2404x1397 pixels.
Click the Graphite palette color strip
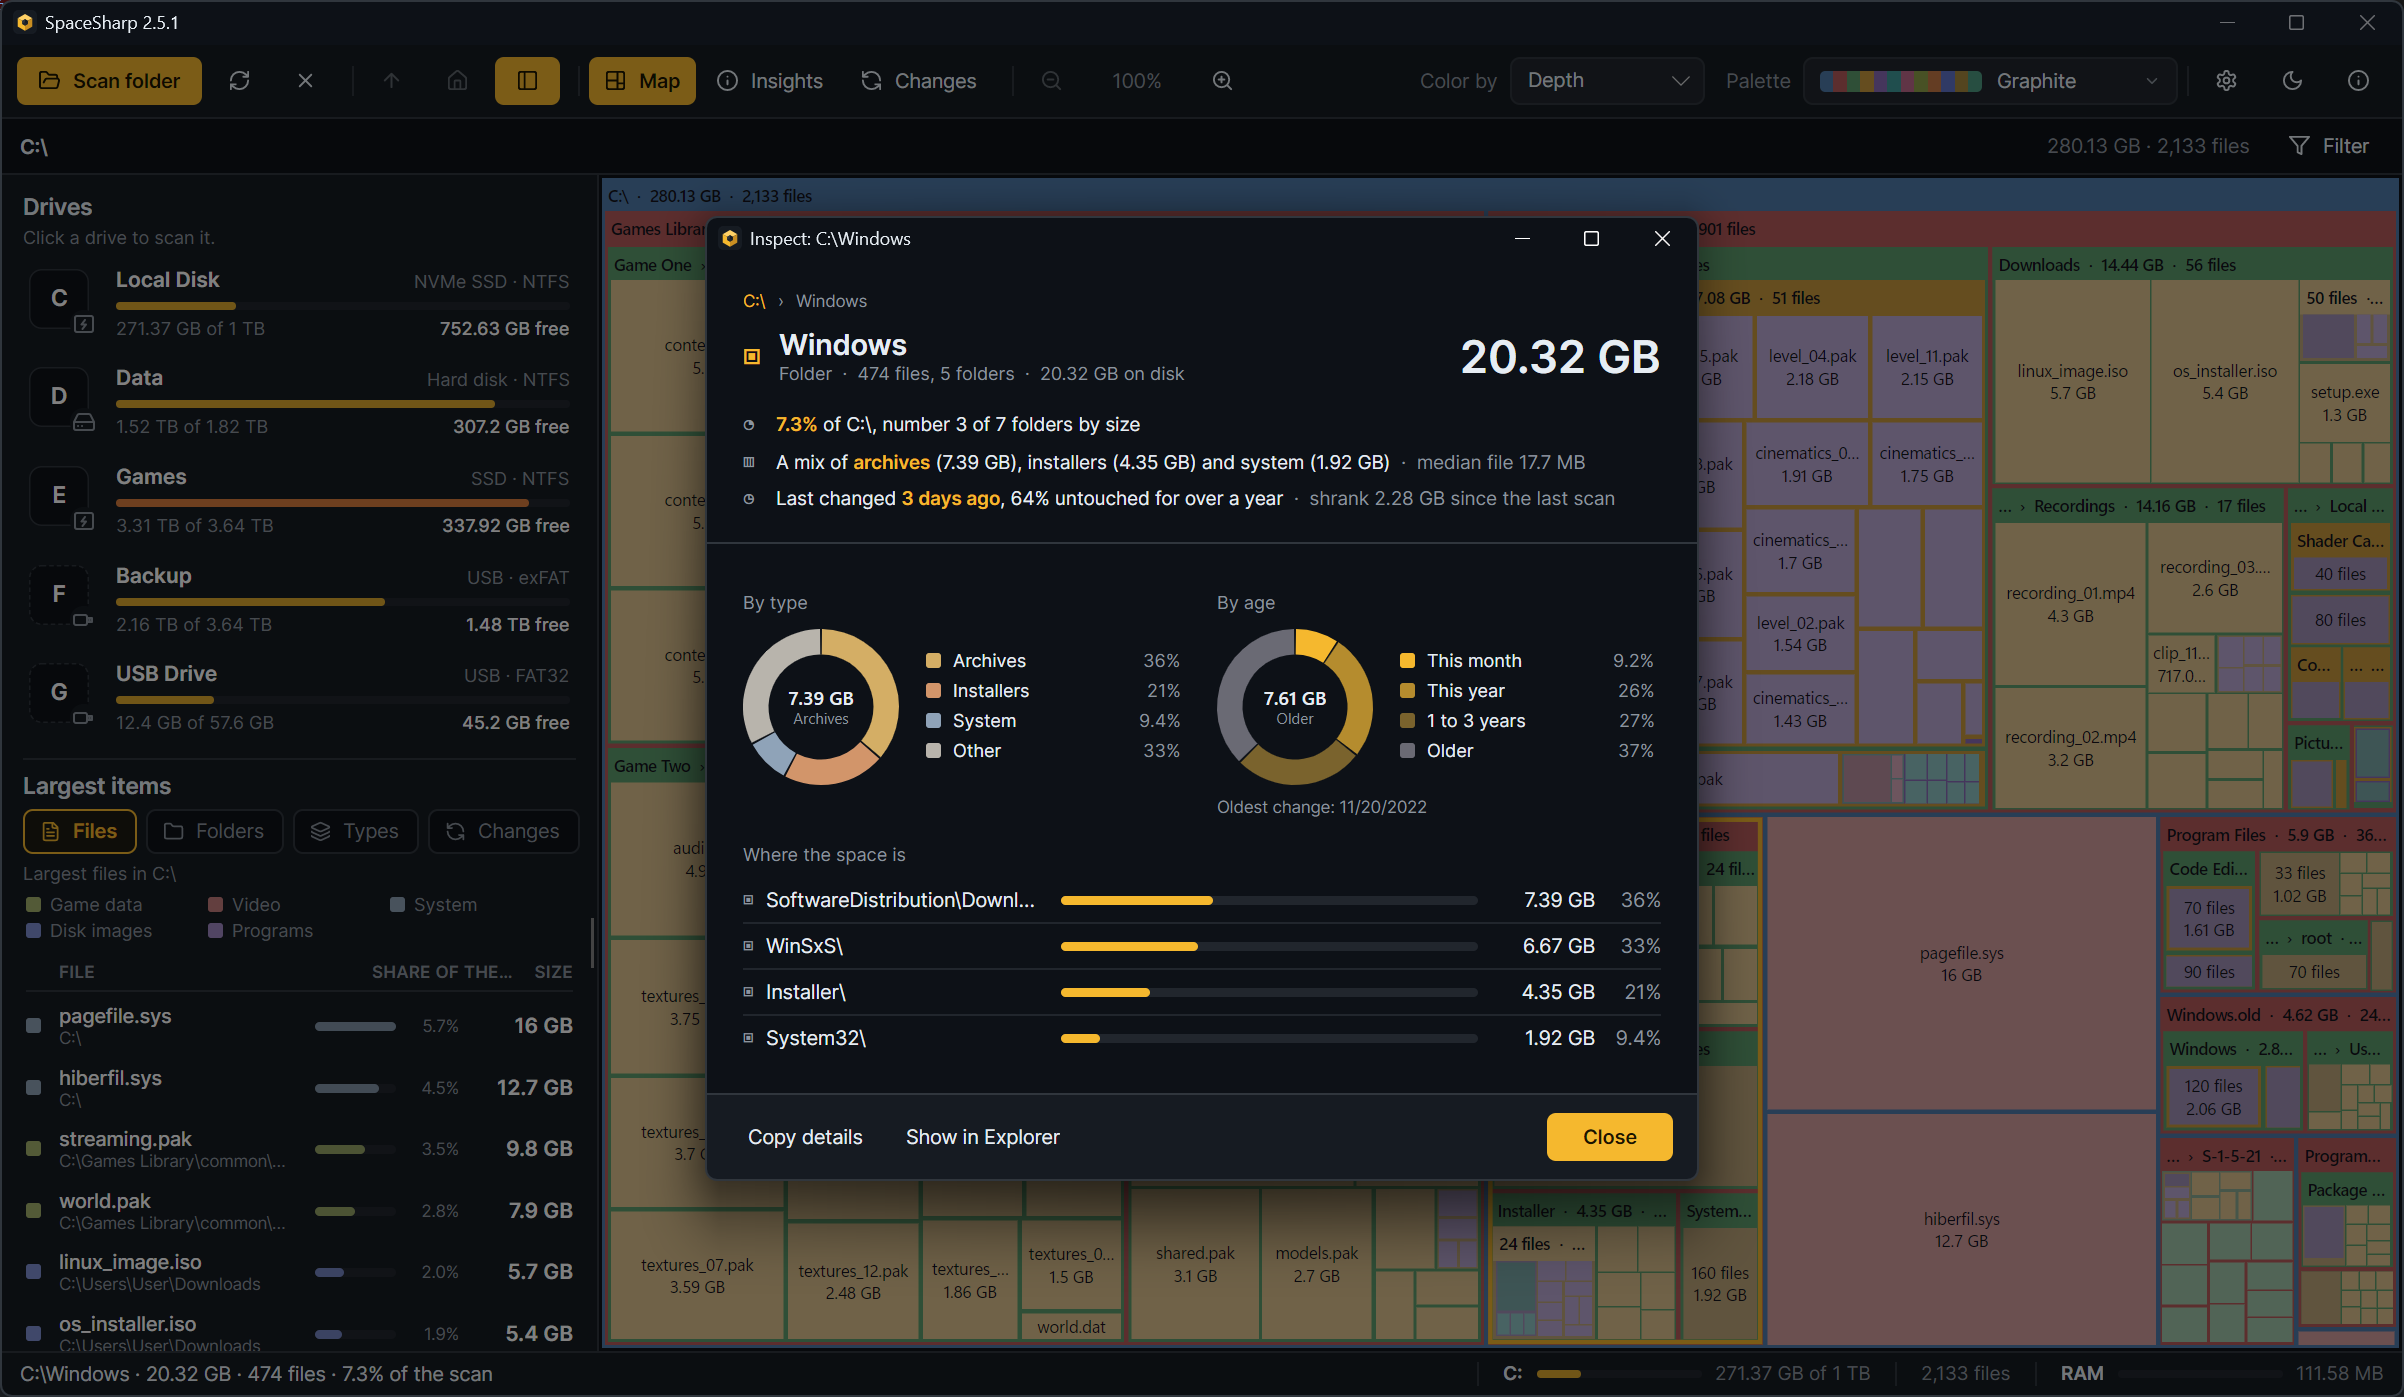coord(1900,81)
